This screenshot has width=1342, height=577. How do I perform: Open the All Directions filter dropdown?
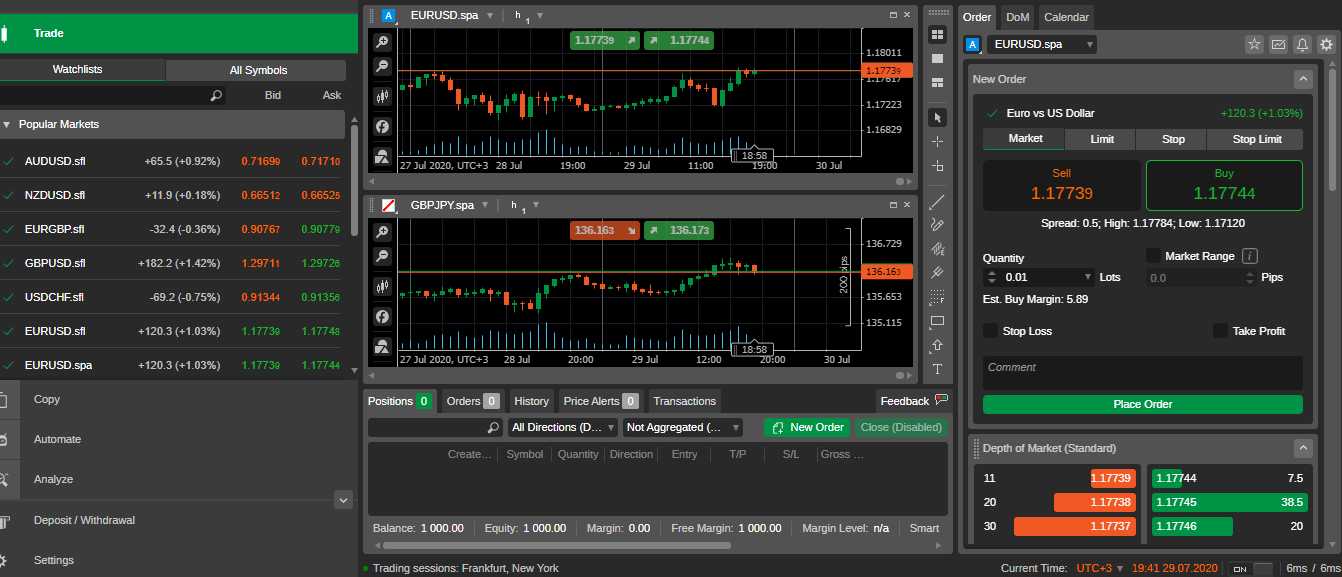(562, 427)
